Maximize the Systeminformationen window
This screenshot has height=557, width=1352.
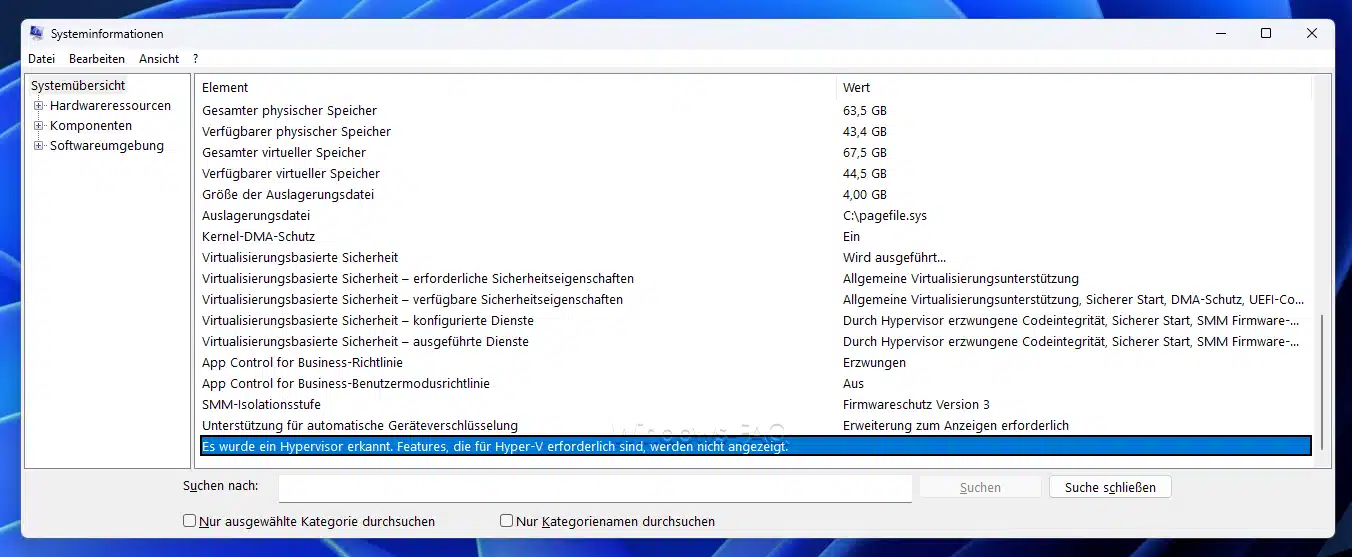click(x=1266, y=34)
